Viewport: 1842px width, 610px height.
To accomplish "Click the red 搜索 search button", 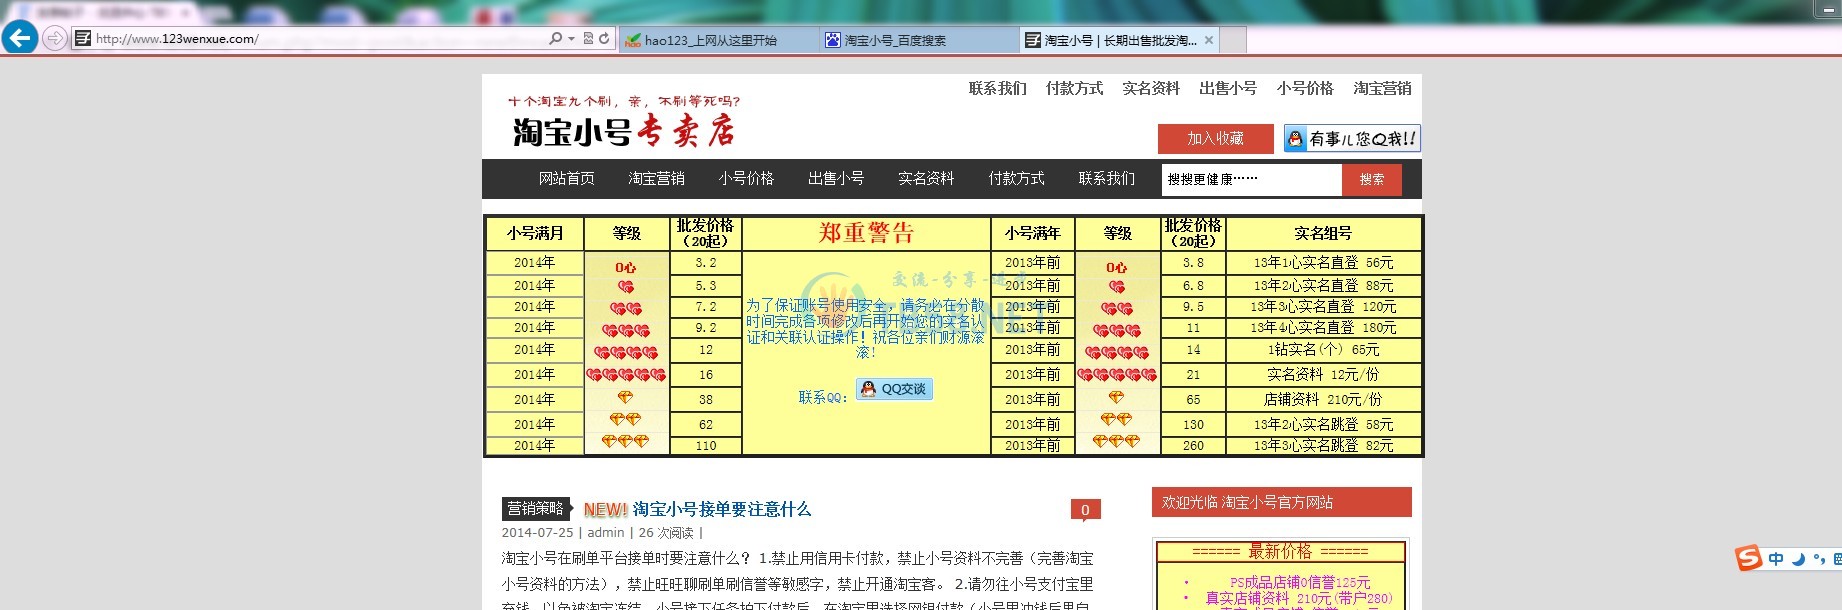I will [1371, 179].
